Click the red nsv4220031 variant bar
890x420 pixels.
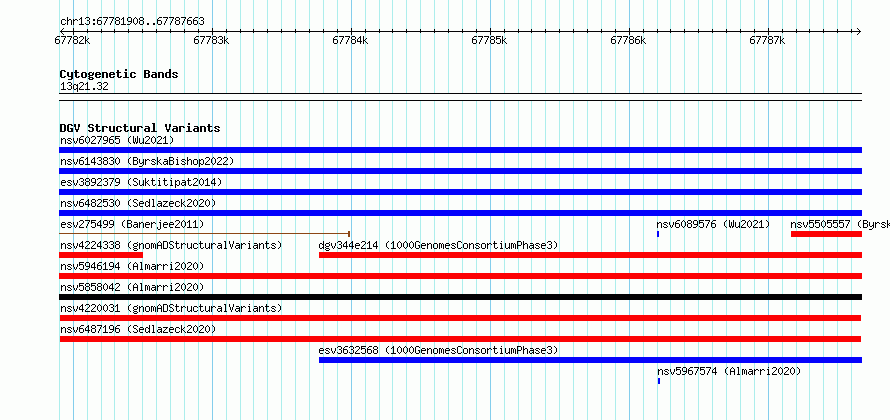click(x=460, y=318)
